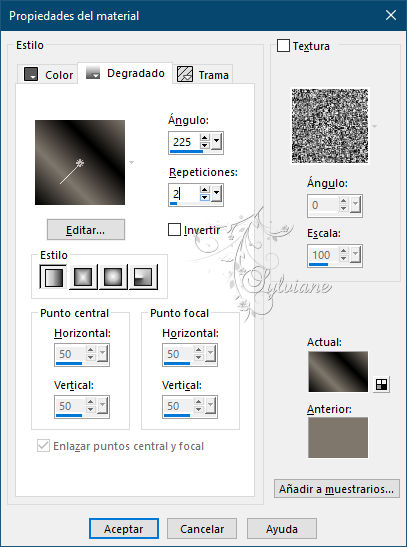Click the Editar... button
This screenshot has width=407, height=547.
[86, 230]
